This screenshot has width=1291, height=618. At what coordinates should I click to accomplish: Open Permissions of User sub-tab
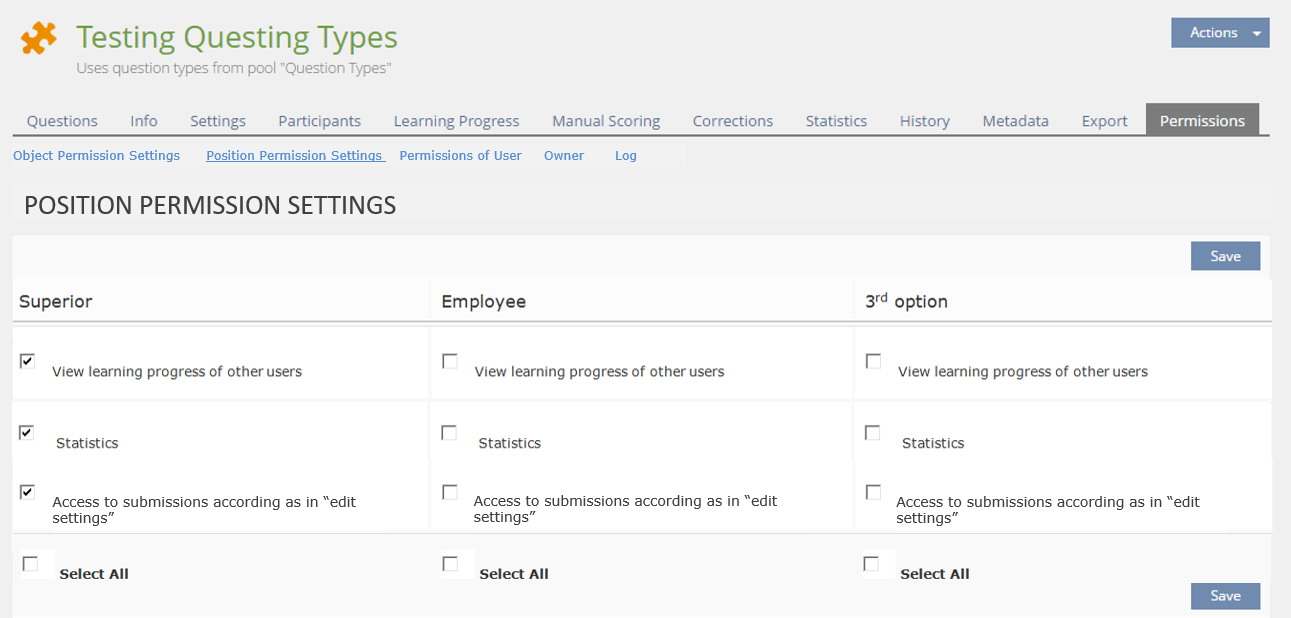(x=460, y=156)
